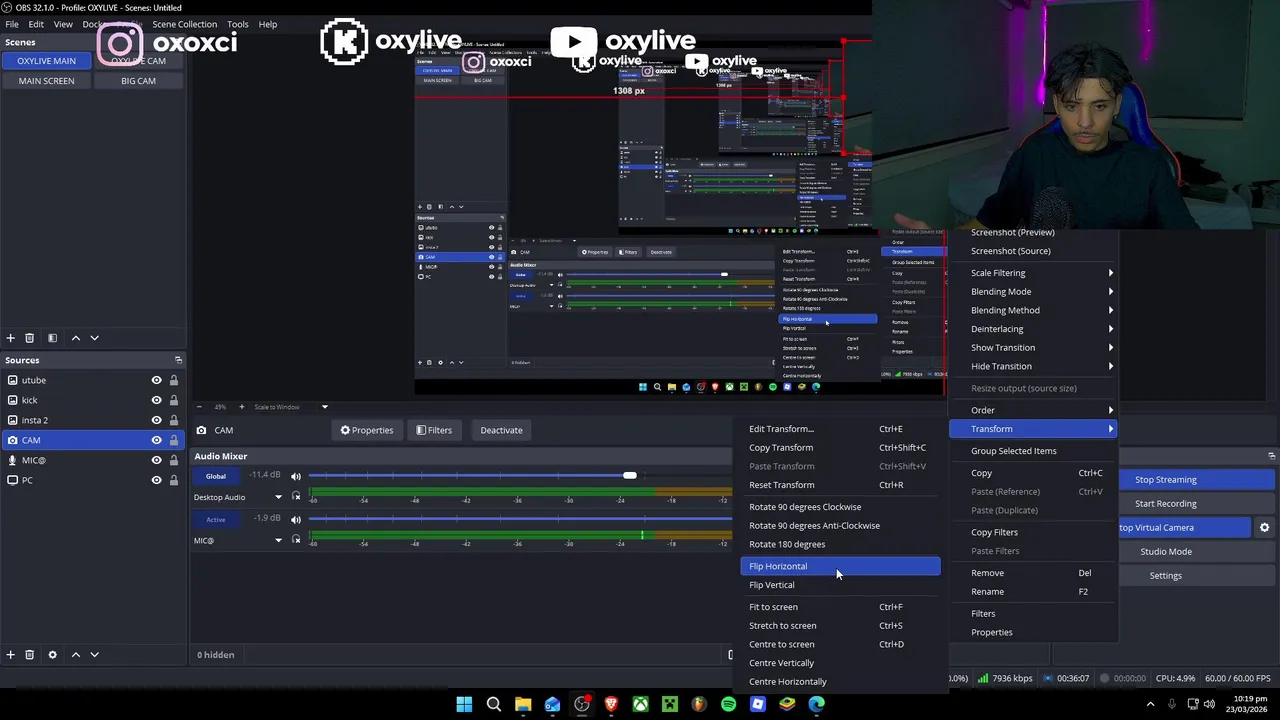This screenshot has height=720, width=1280.
Task: Hide the MIC@ source
Action: 156,460
